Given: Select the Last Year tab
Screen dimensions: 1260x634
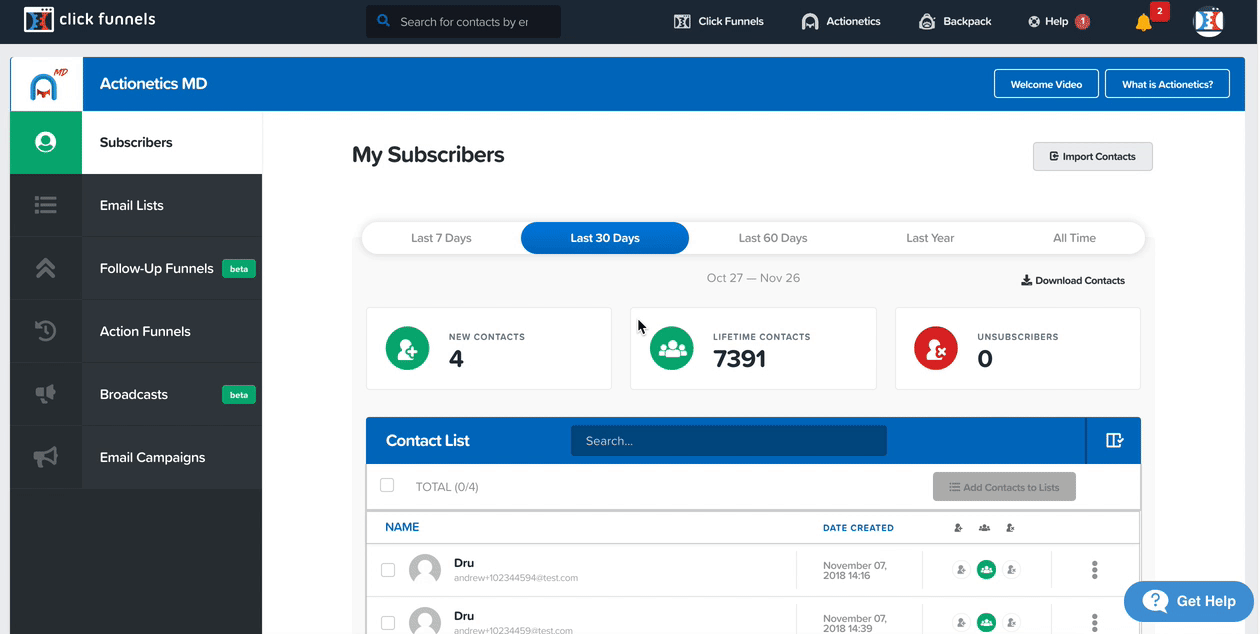Looking at the screenshot, I should [930, 238].
